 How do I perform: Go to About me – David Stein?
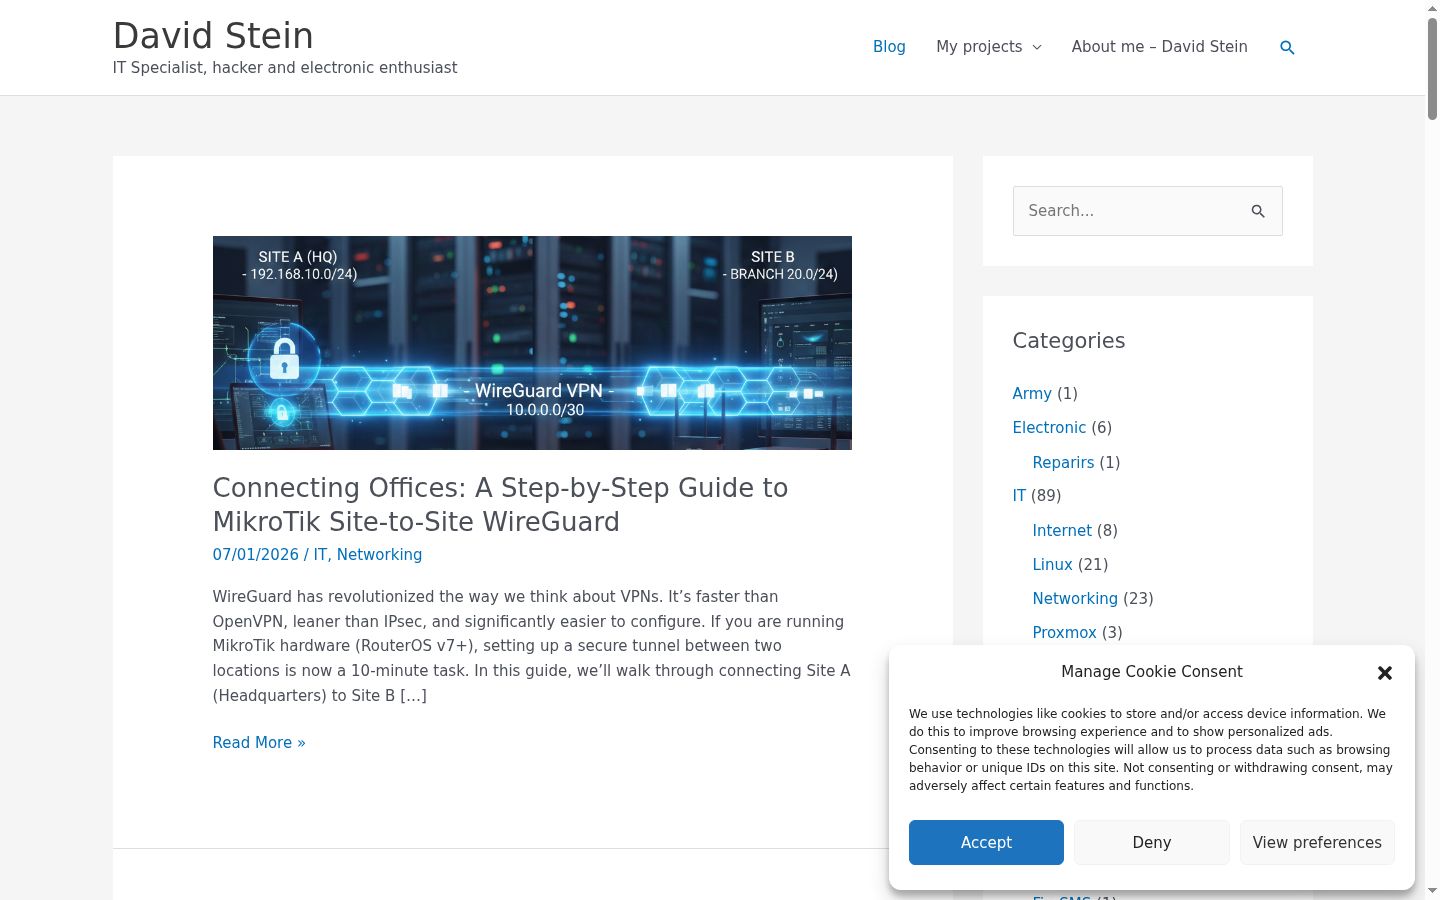coord(1159,47)
